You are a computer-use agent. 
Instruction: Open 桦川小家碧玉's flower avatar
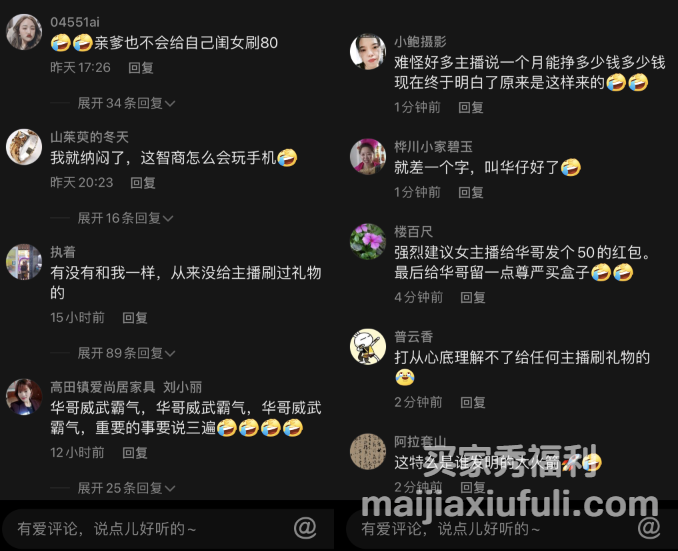pos(368,157)
